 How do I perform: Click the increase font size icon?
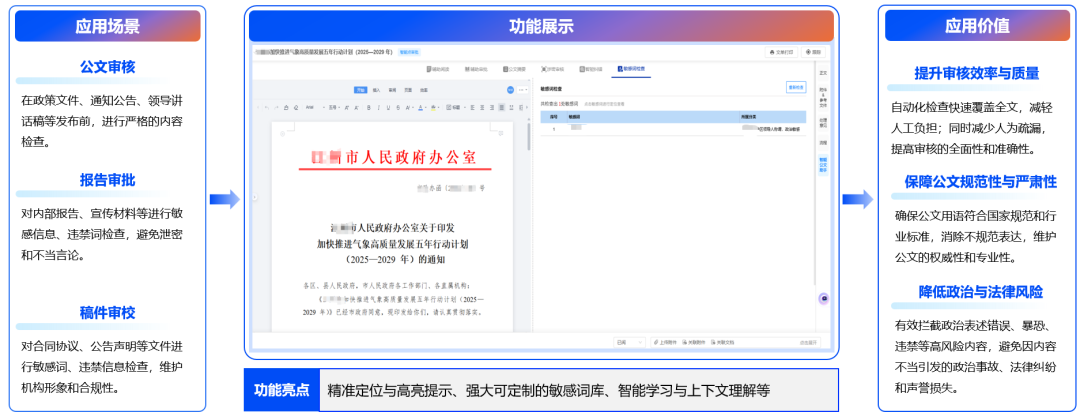[x=346, y=107]
